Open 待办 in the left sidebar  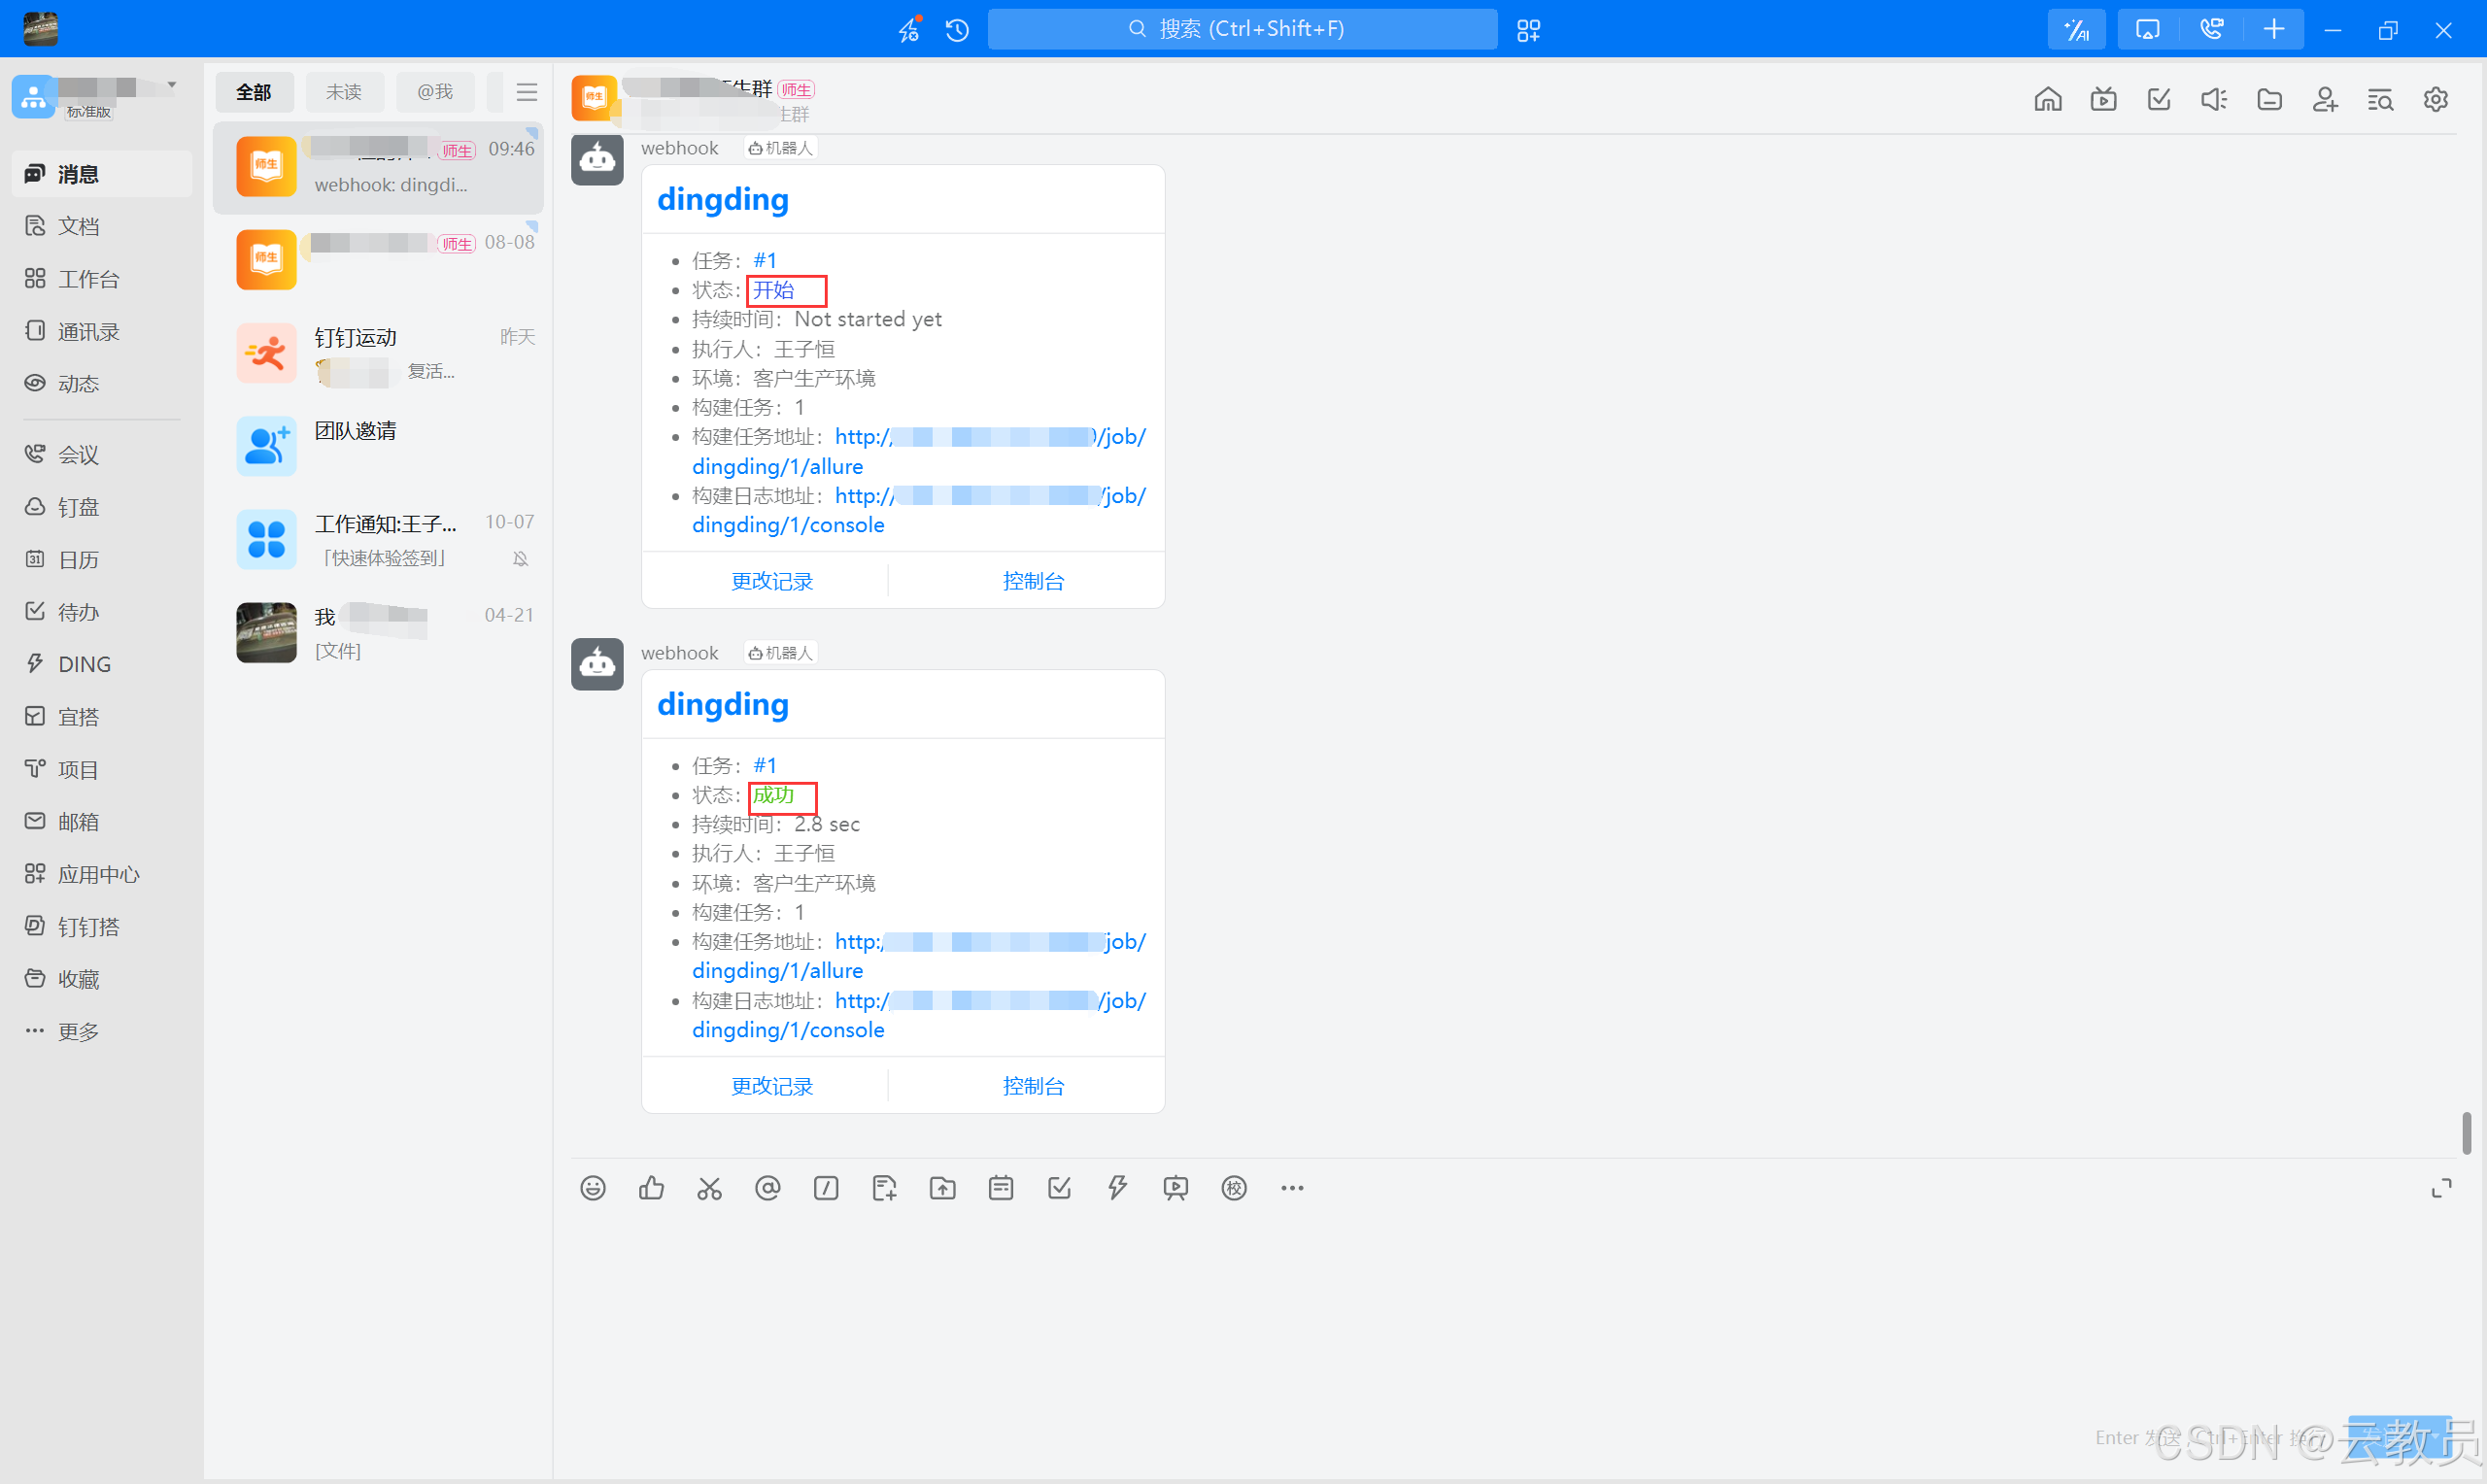(102, 612)
